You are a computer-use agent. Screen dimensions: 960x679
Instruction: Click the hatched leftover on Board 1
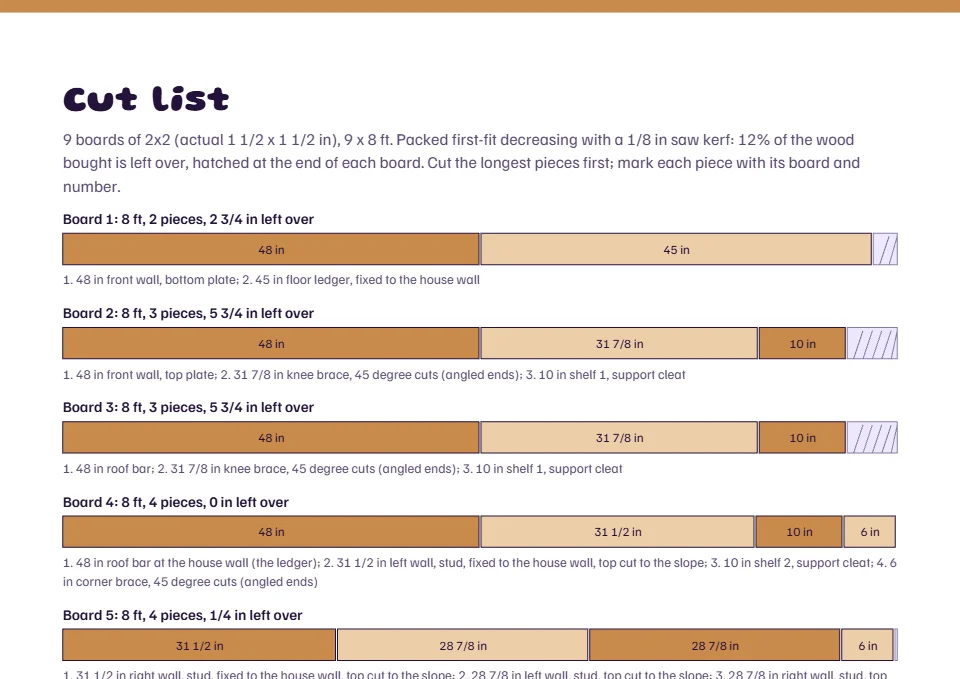click(885, 249)
